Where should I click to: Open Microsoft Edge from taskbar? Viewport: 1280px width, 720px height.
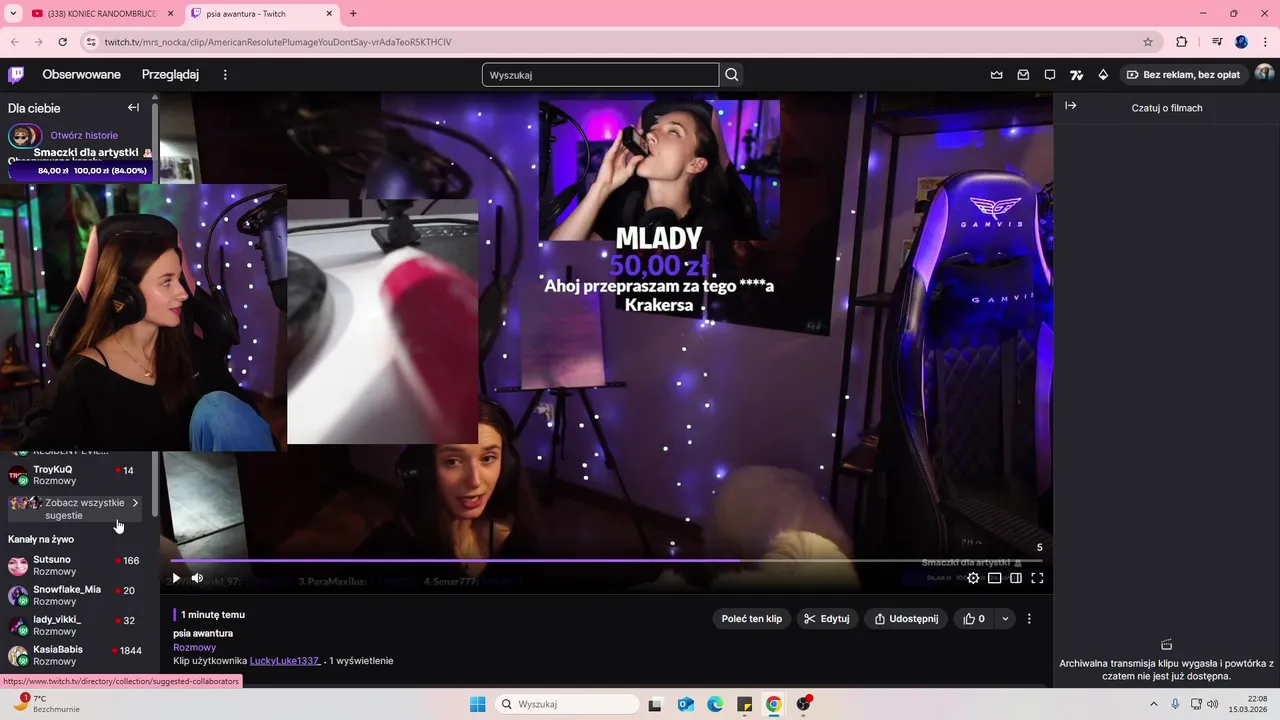[715, 704]
